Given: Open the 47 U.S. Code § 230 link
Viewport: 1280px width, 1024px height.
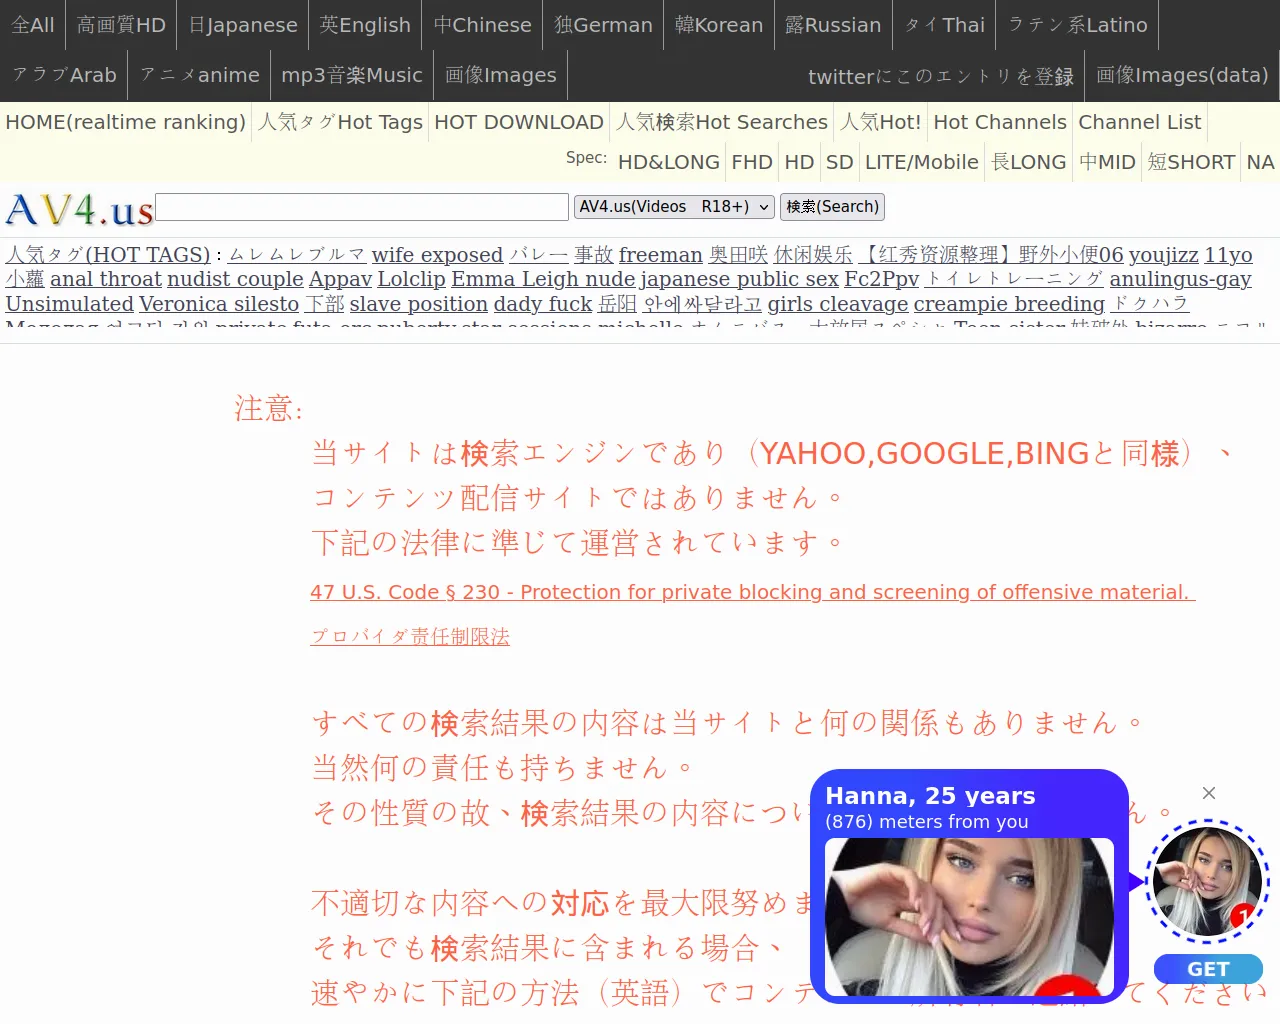Looking at the screenshot, I should pyautogui.click(x=752, y=592).
